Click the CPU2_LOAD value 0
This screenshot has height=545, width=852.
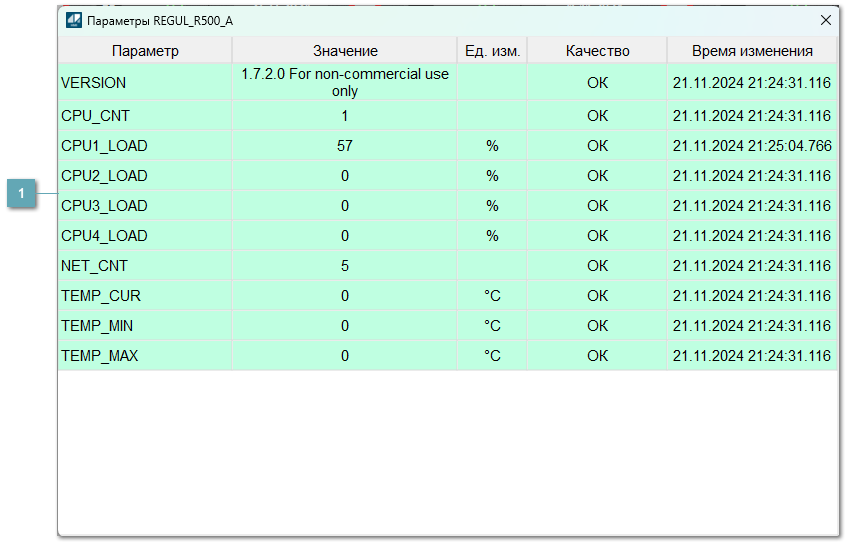click(x=344, y=176)
